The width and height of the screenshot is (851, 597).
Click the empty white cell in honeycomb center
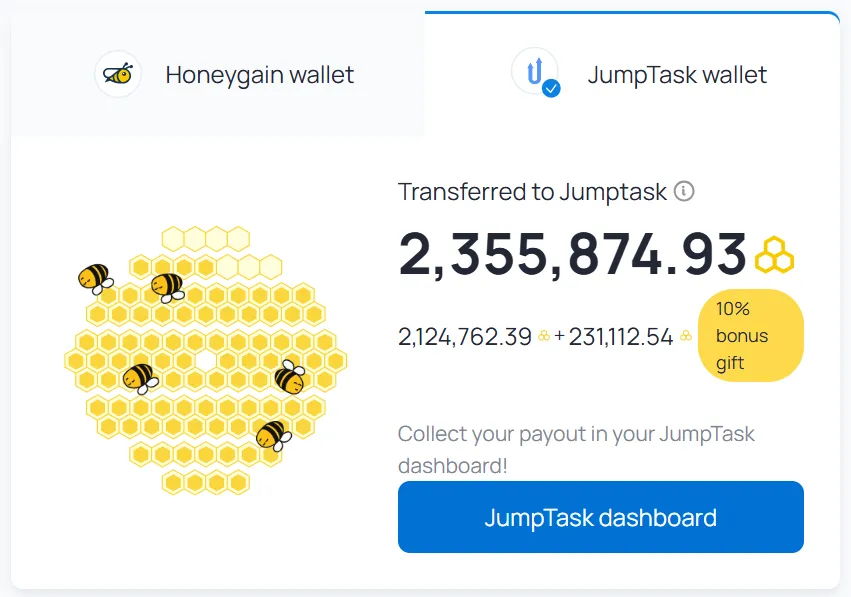tap(206, 360)
